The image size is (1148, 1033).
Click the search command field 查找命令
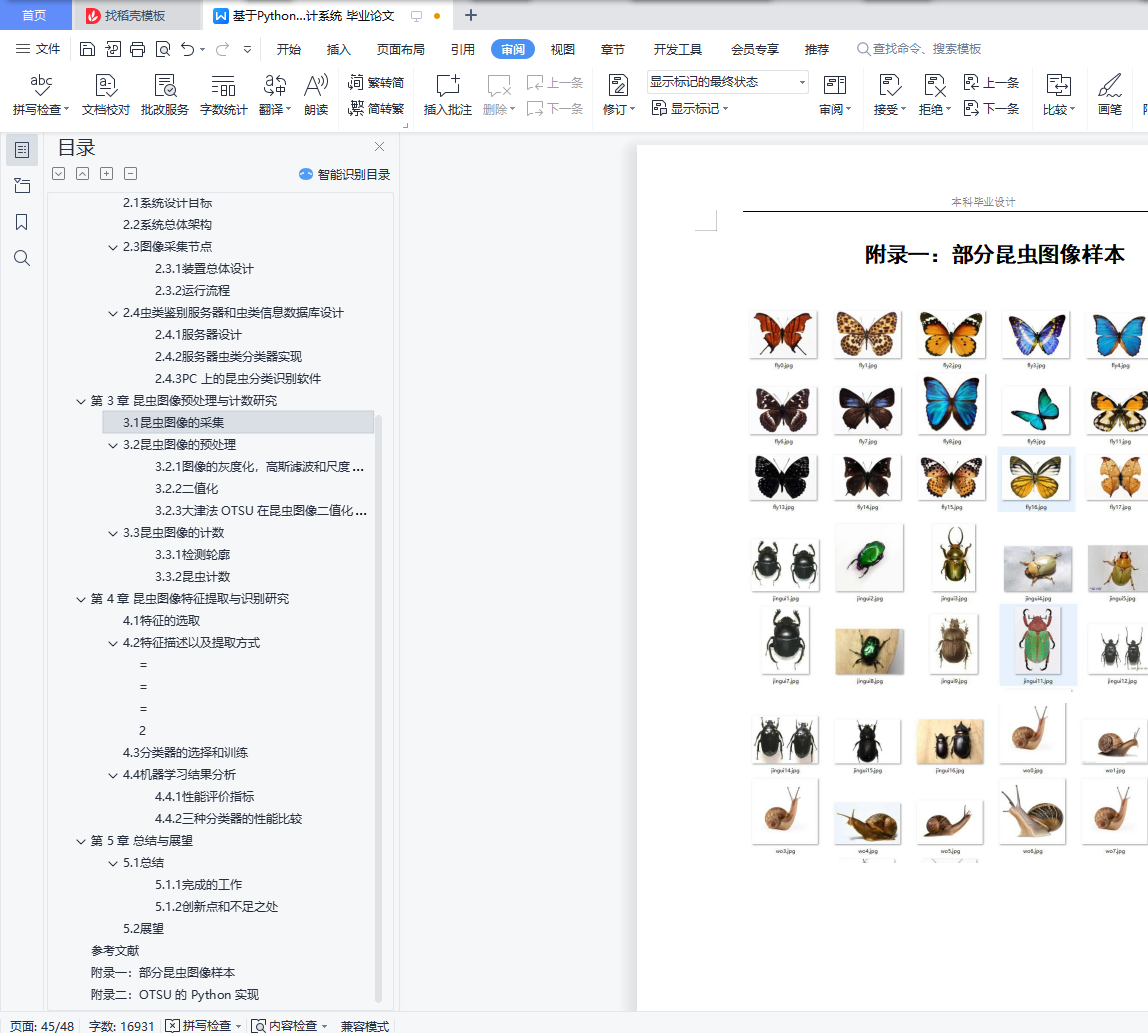tap(920, 49)
